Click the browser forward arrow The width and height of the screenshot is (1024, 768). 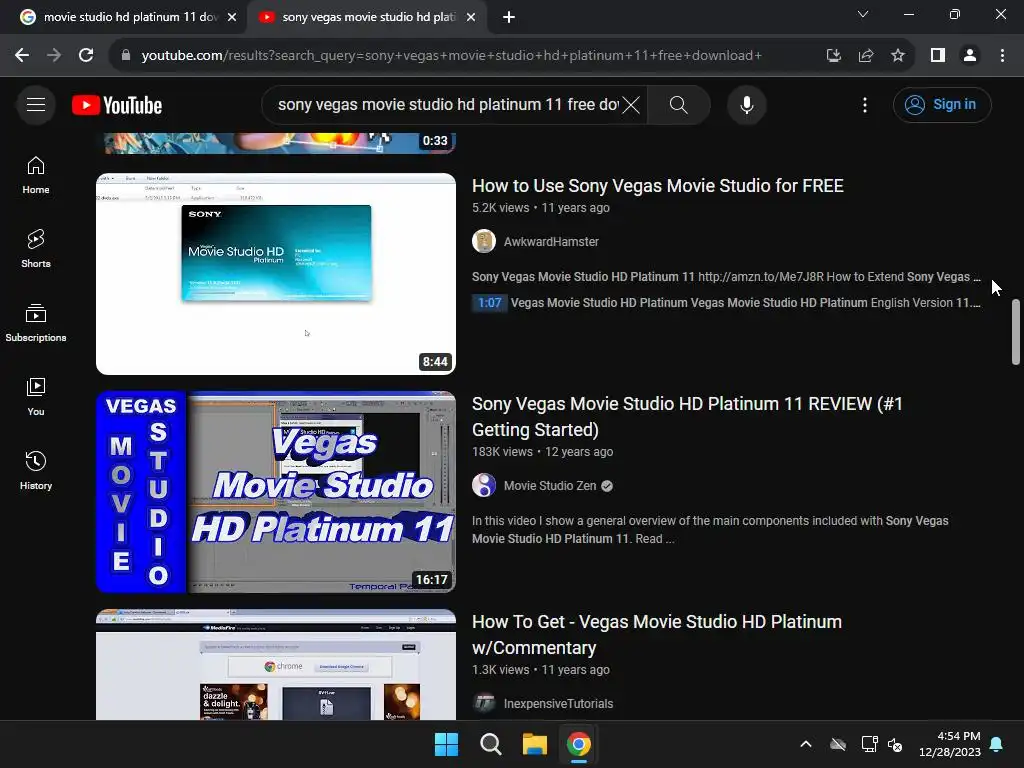54,56
